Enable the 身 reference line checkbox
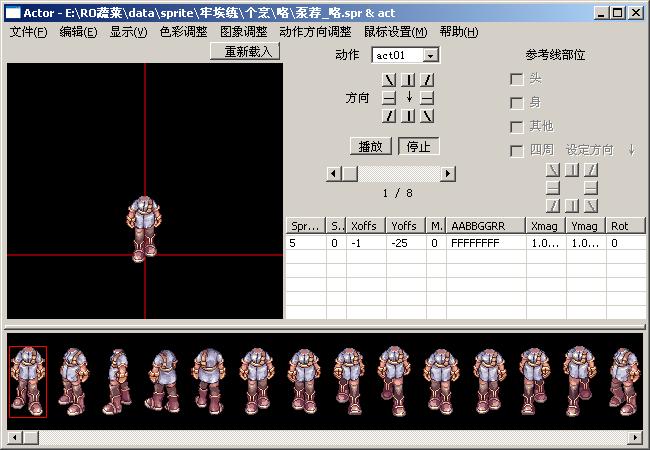This screenshot has height=450, width=650. [517, 103]
